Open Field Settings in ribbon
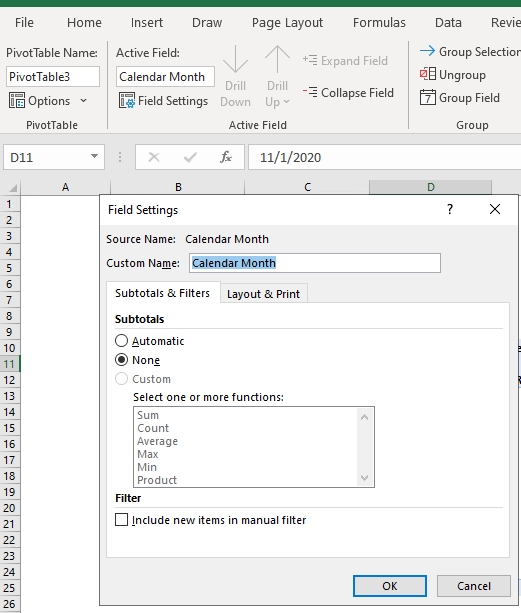This screenshot has height=613, width=521. pyautogui.click(x=163, y=101)
